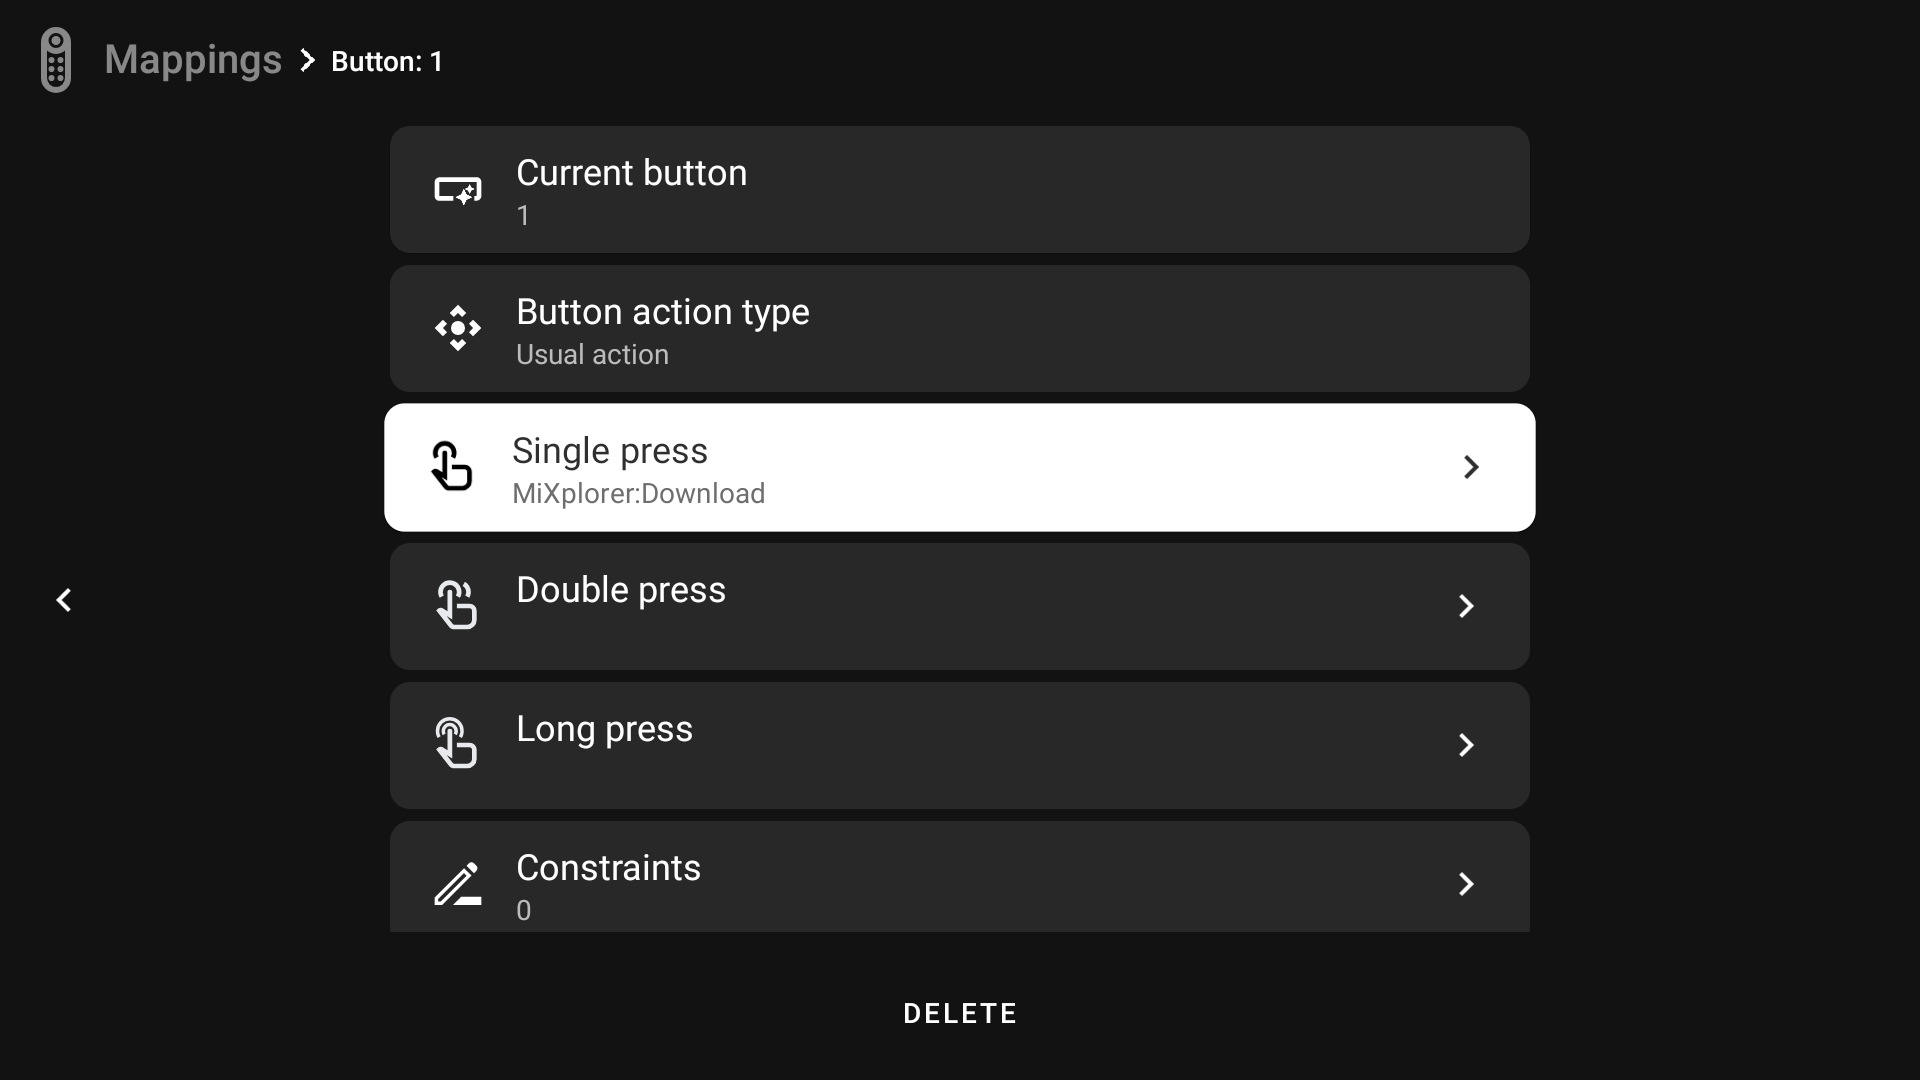Click the Constraints pencil icon

tap(458, 884)
